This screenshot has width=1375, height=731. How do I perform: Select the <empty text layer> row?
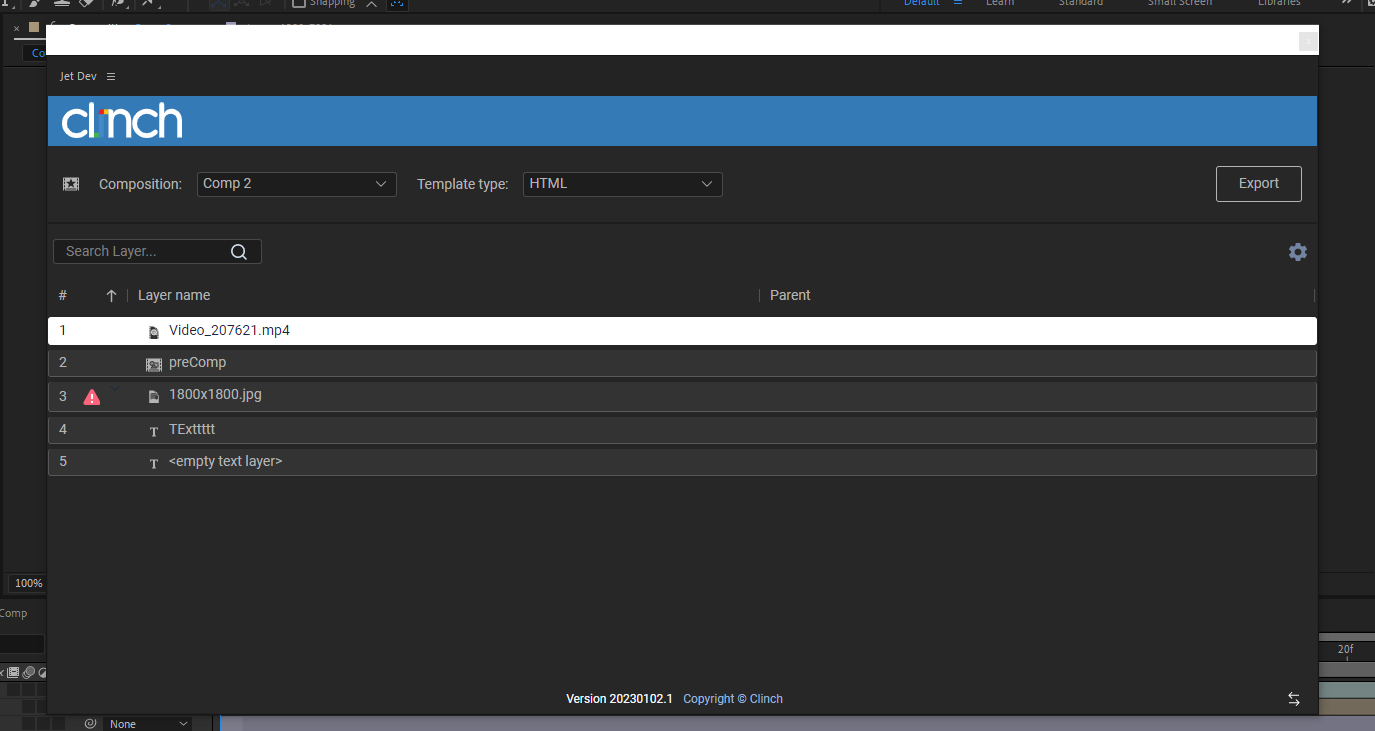pyautogui.click(x=682, y=462)
